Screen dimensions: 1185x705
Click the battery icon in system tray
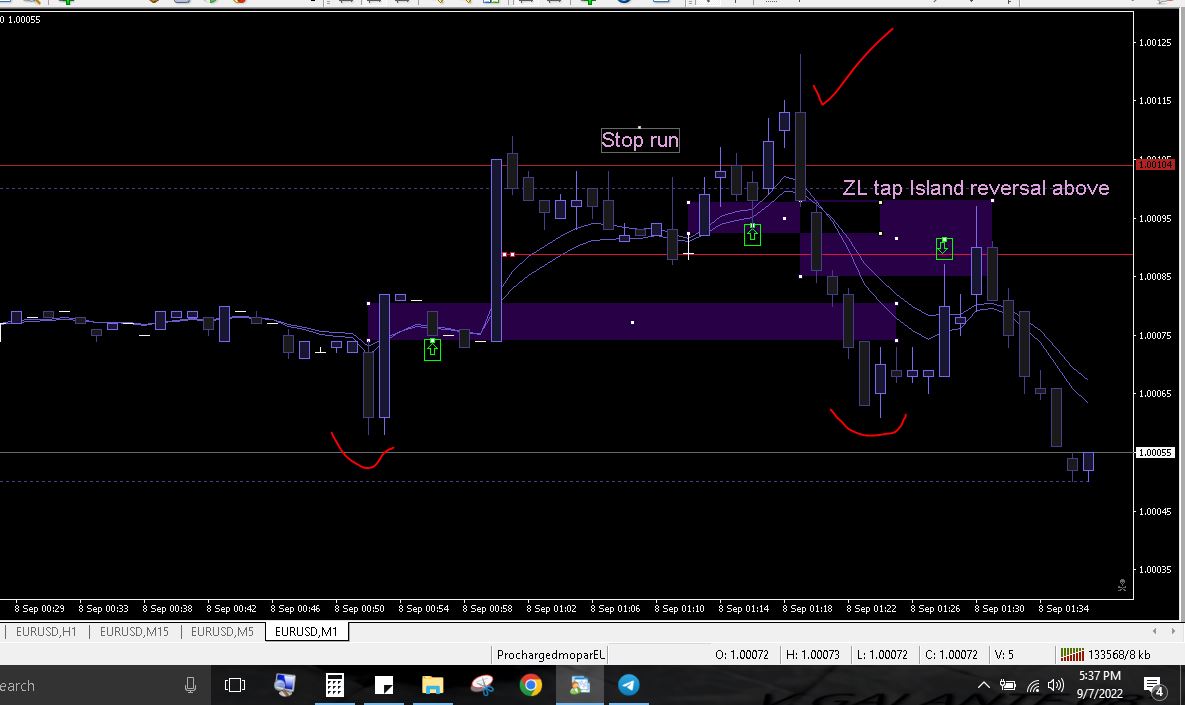pyautogui.click(x=1008, y=685)
